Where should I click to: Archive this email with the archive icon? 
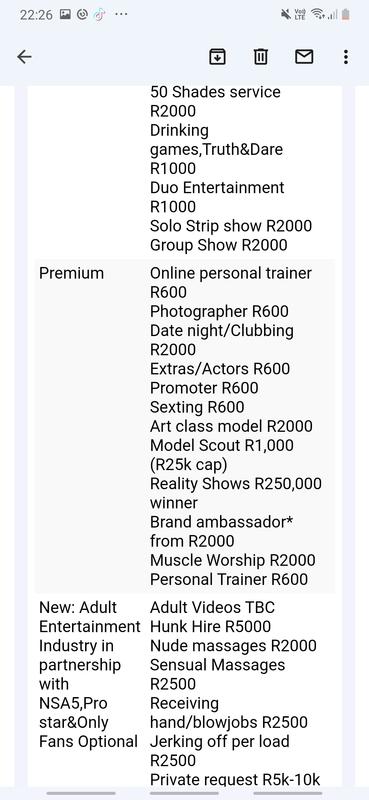(218, 57)
